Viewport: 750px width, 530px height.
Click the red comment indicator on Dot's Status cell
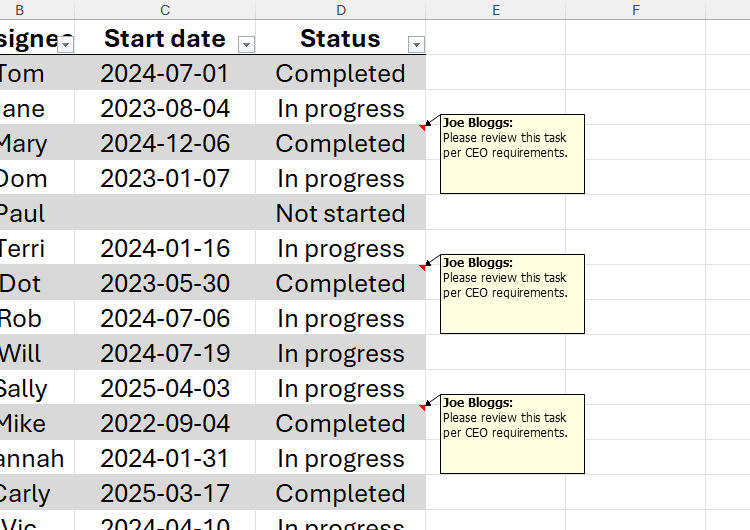[422, 268]
